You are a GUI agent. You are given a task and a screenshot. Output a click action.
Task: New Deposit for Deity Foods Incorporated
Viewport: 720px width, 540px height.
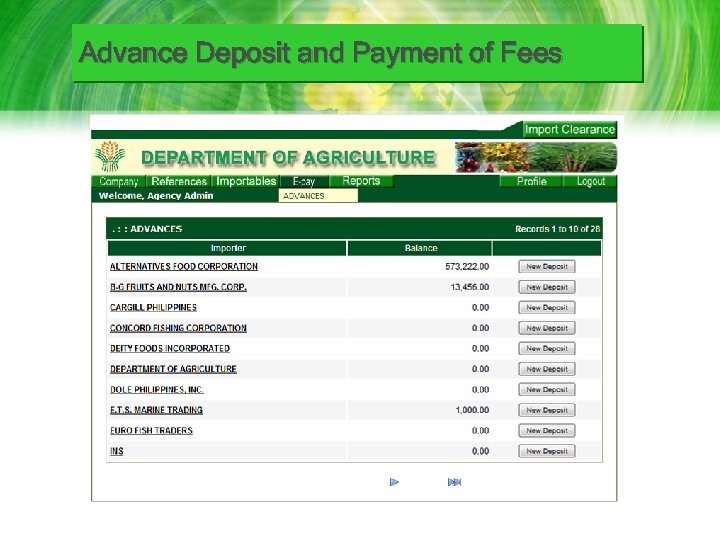point(547,349)
